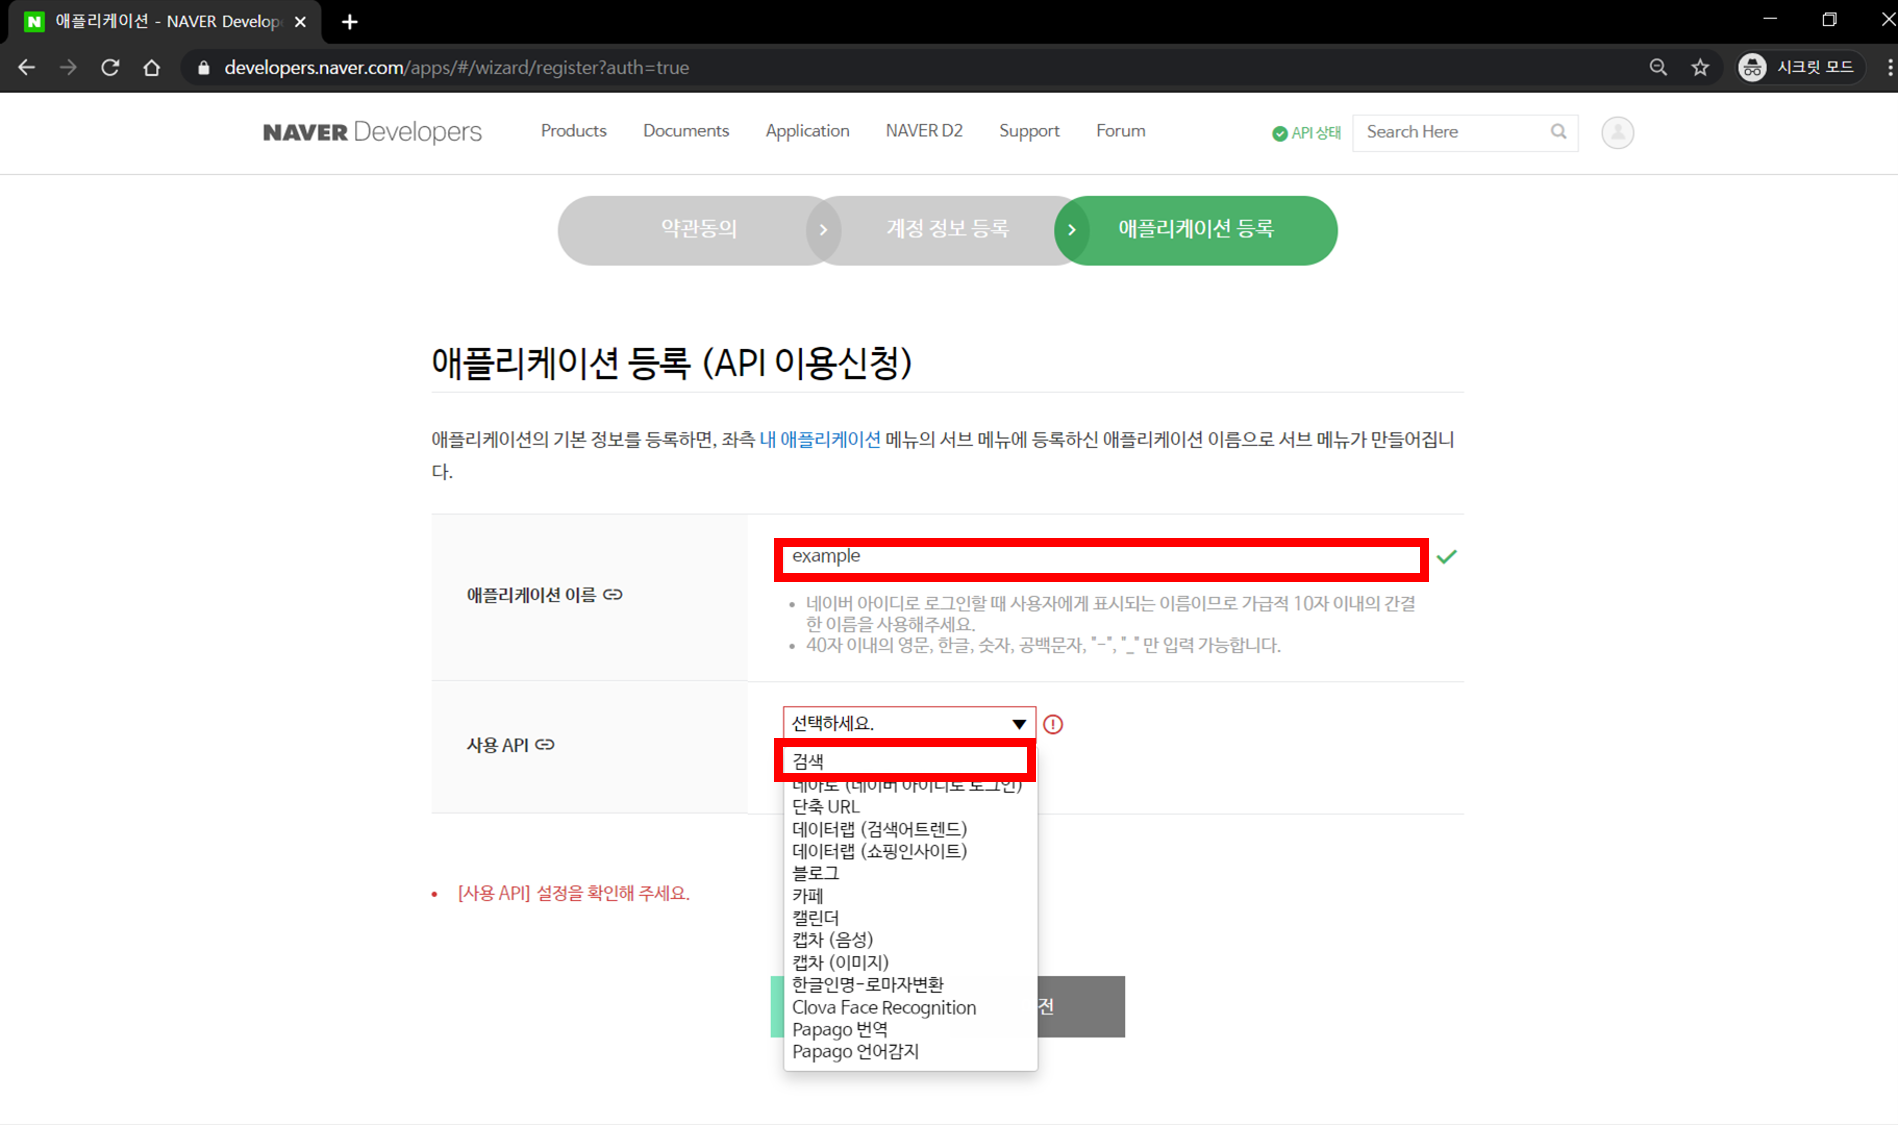Open the browser three-dot menu

point(1889,67)
